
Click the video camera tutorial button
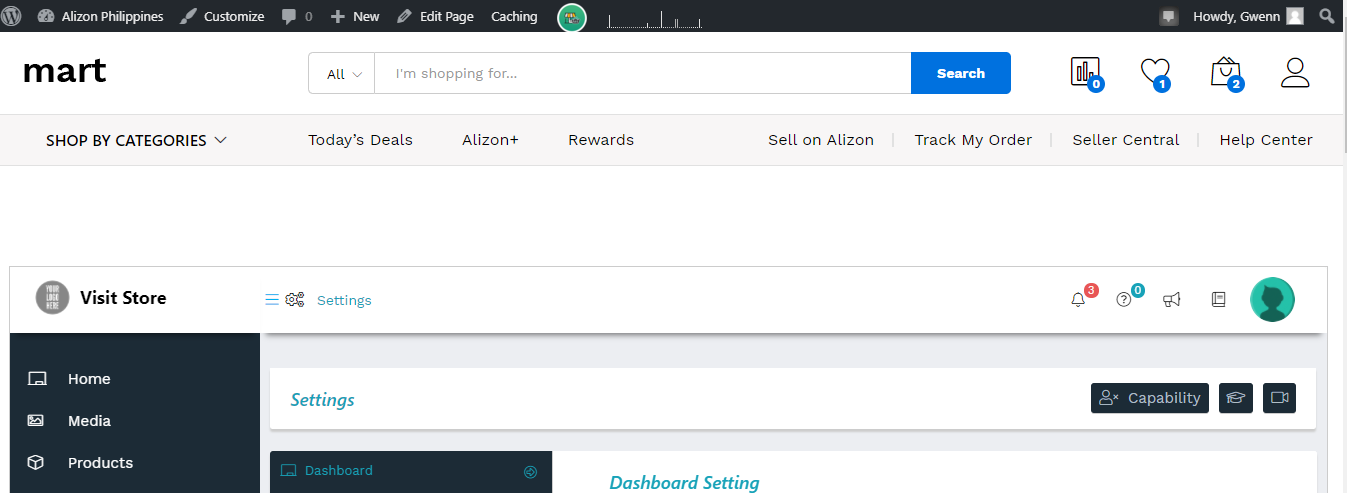1280,398
